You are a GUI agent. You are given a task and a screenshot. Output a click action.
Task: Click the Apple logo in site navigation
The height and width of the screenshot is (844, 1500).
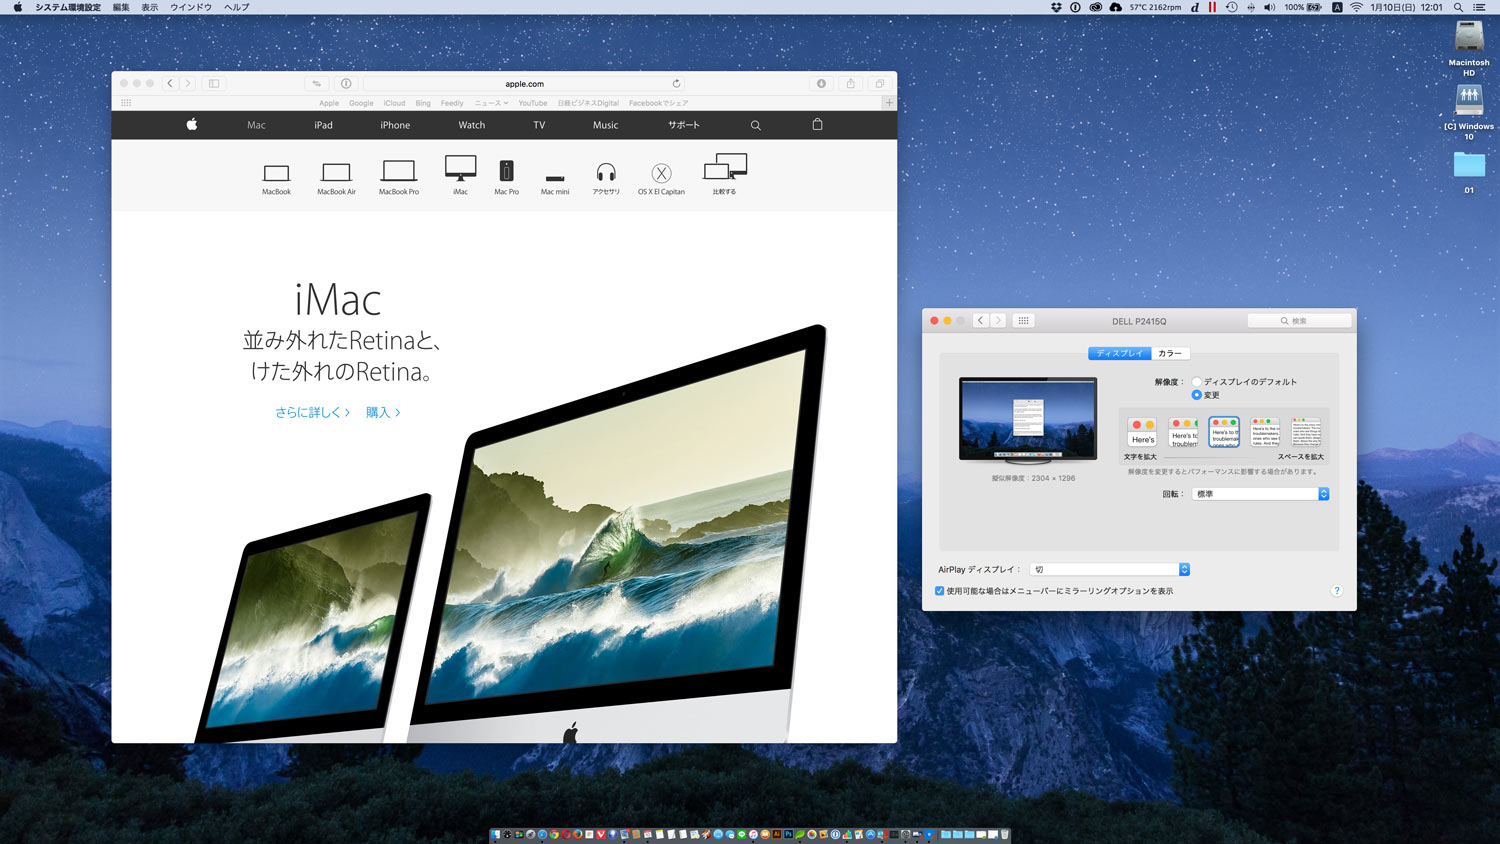[x=192, y=125]
